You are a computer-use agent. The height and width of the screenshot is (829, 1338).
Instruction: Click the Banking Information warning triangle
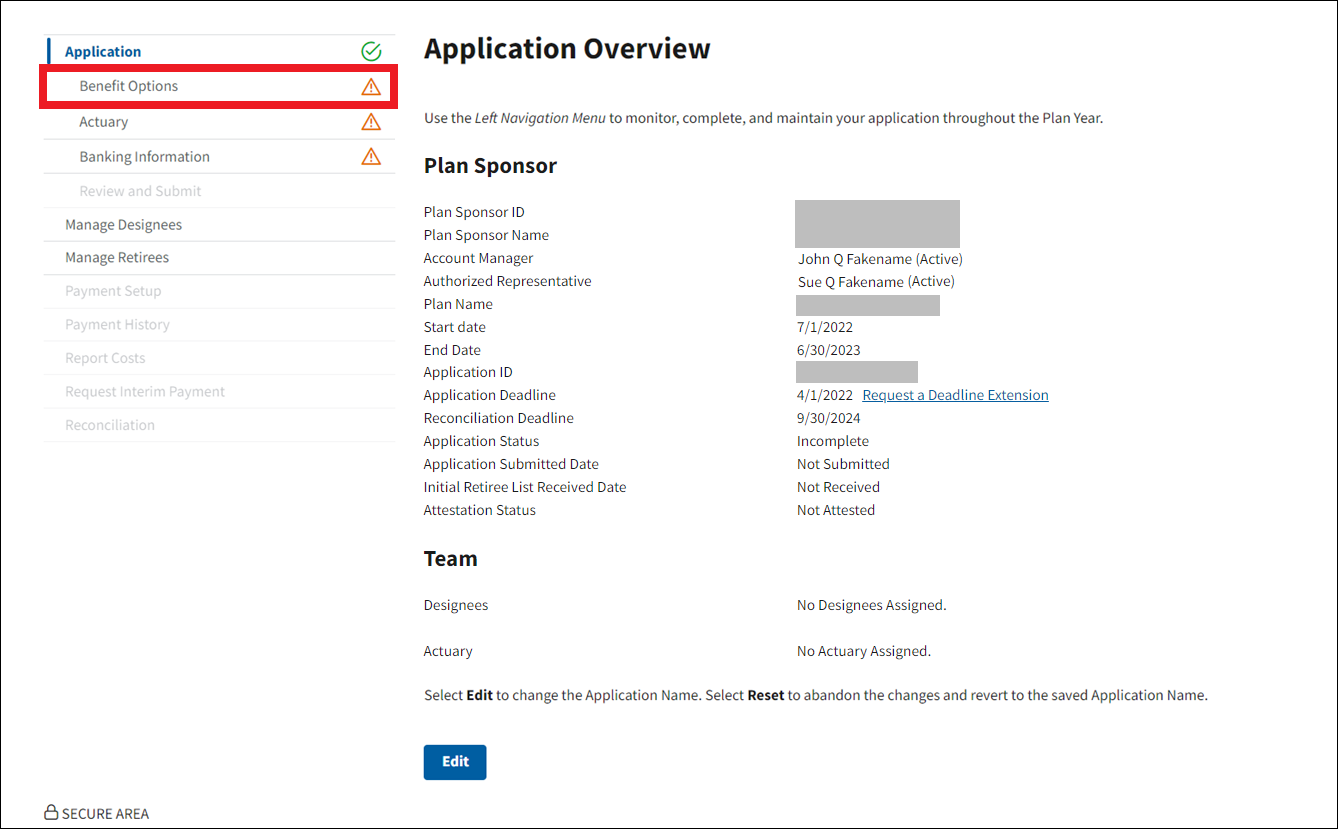pyautogui.click(x=371, y=157)
